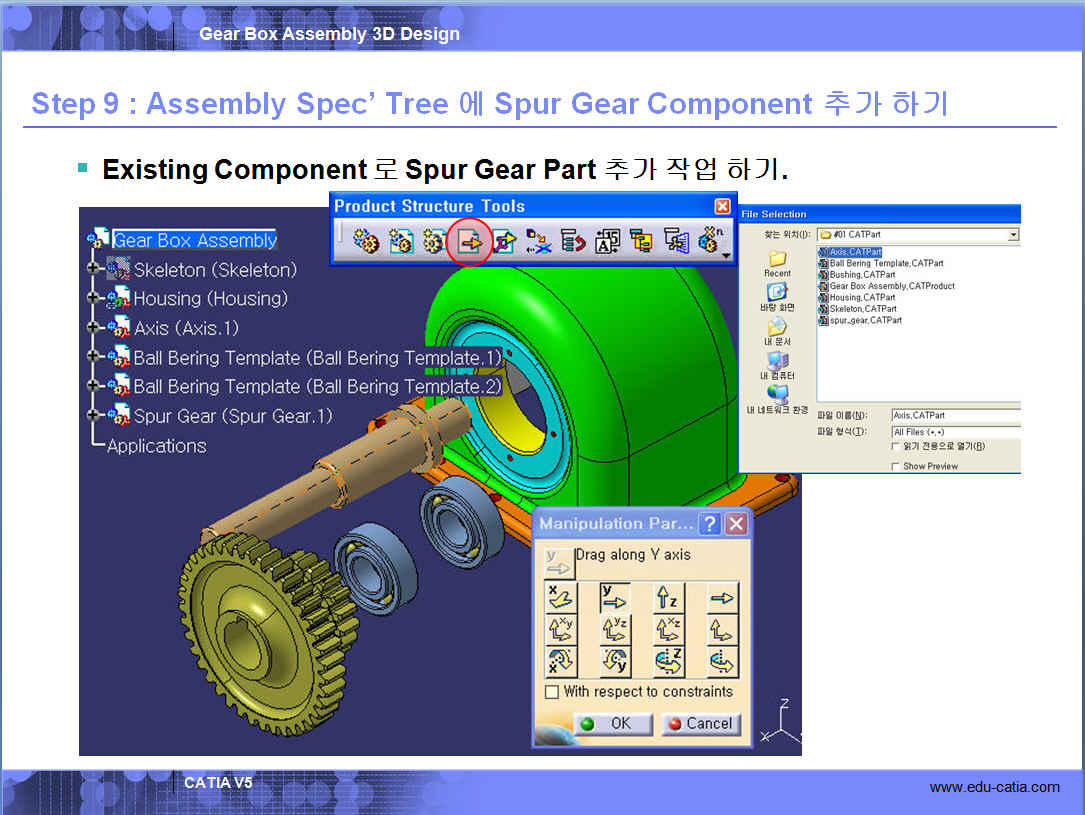1085x815 pixels.
Task: Select Drag around Z axis rotation icon
Action: [x=668, y=661]
